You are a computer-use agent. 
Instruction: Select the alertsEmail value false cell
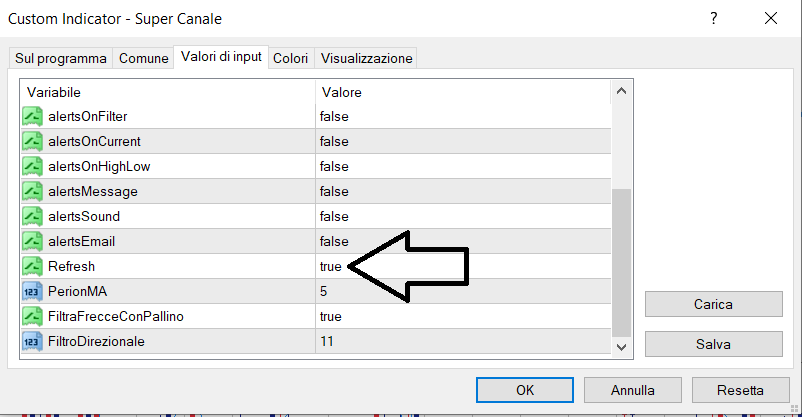460,241
